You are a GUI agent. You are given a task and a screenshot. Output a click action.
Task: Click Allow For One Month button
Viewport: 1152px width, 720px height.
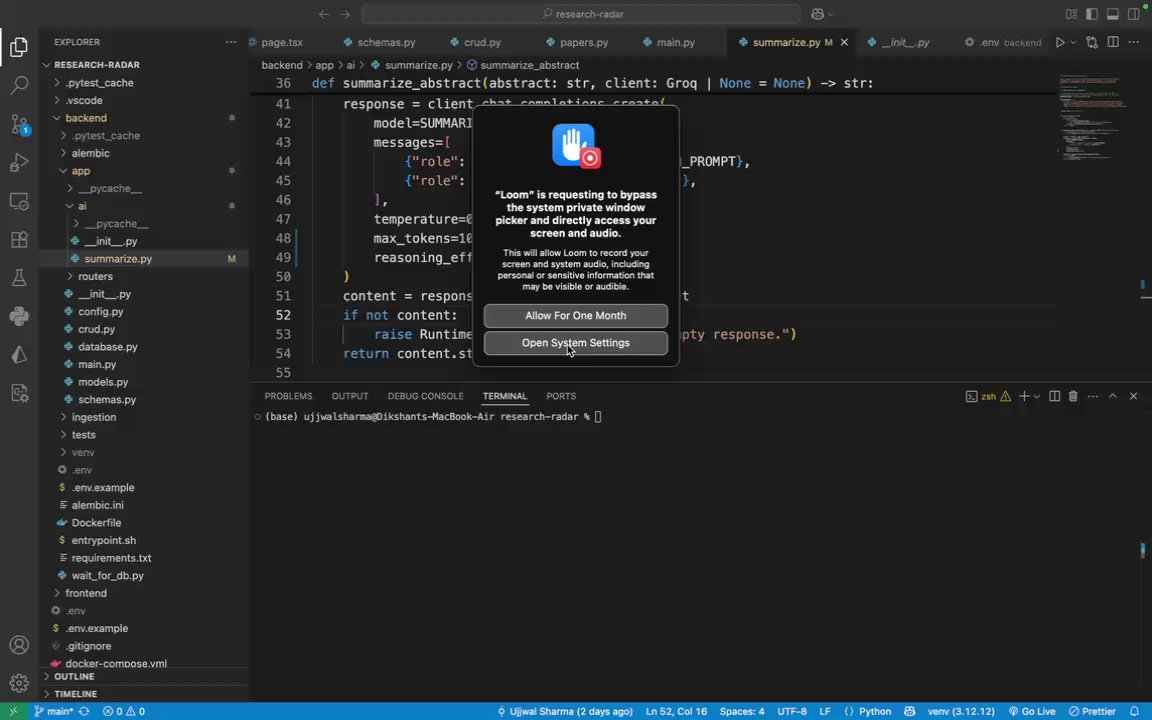tap(575, 316)
